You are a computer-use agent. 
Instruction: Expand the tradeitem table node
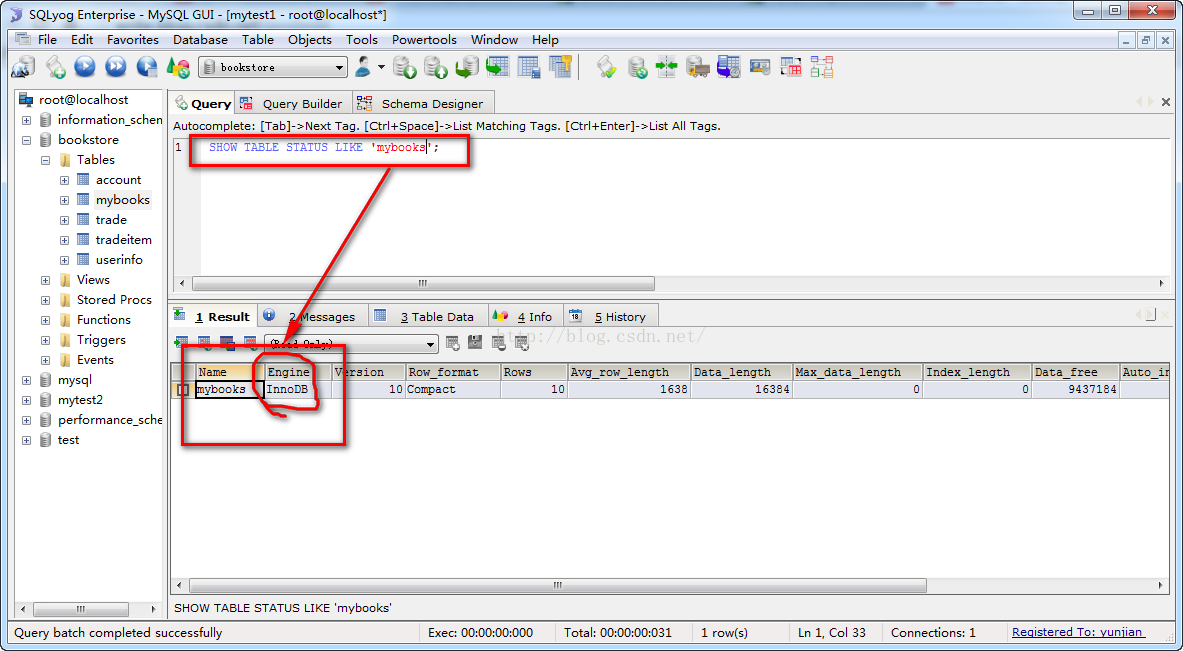64,240
